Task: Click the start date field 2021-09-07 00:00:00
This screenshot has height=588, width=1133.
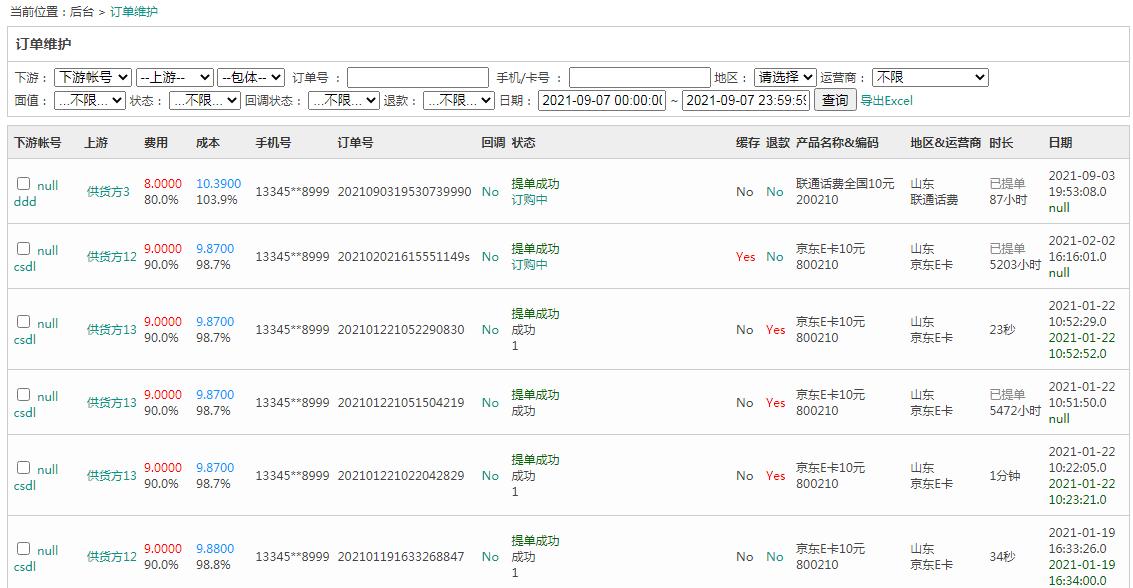Action: coord(602,100)
